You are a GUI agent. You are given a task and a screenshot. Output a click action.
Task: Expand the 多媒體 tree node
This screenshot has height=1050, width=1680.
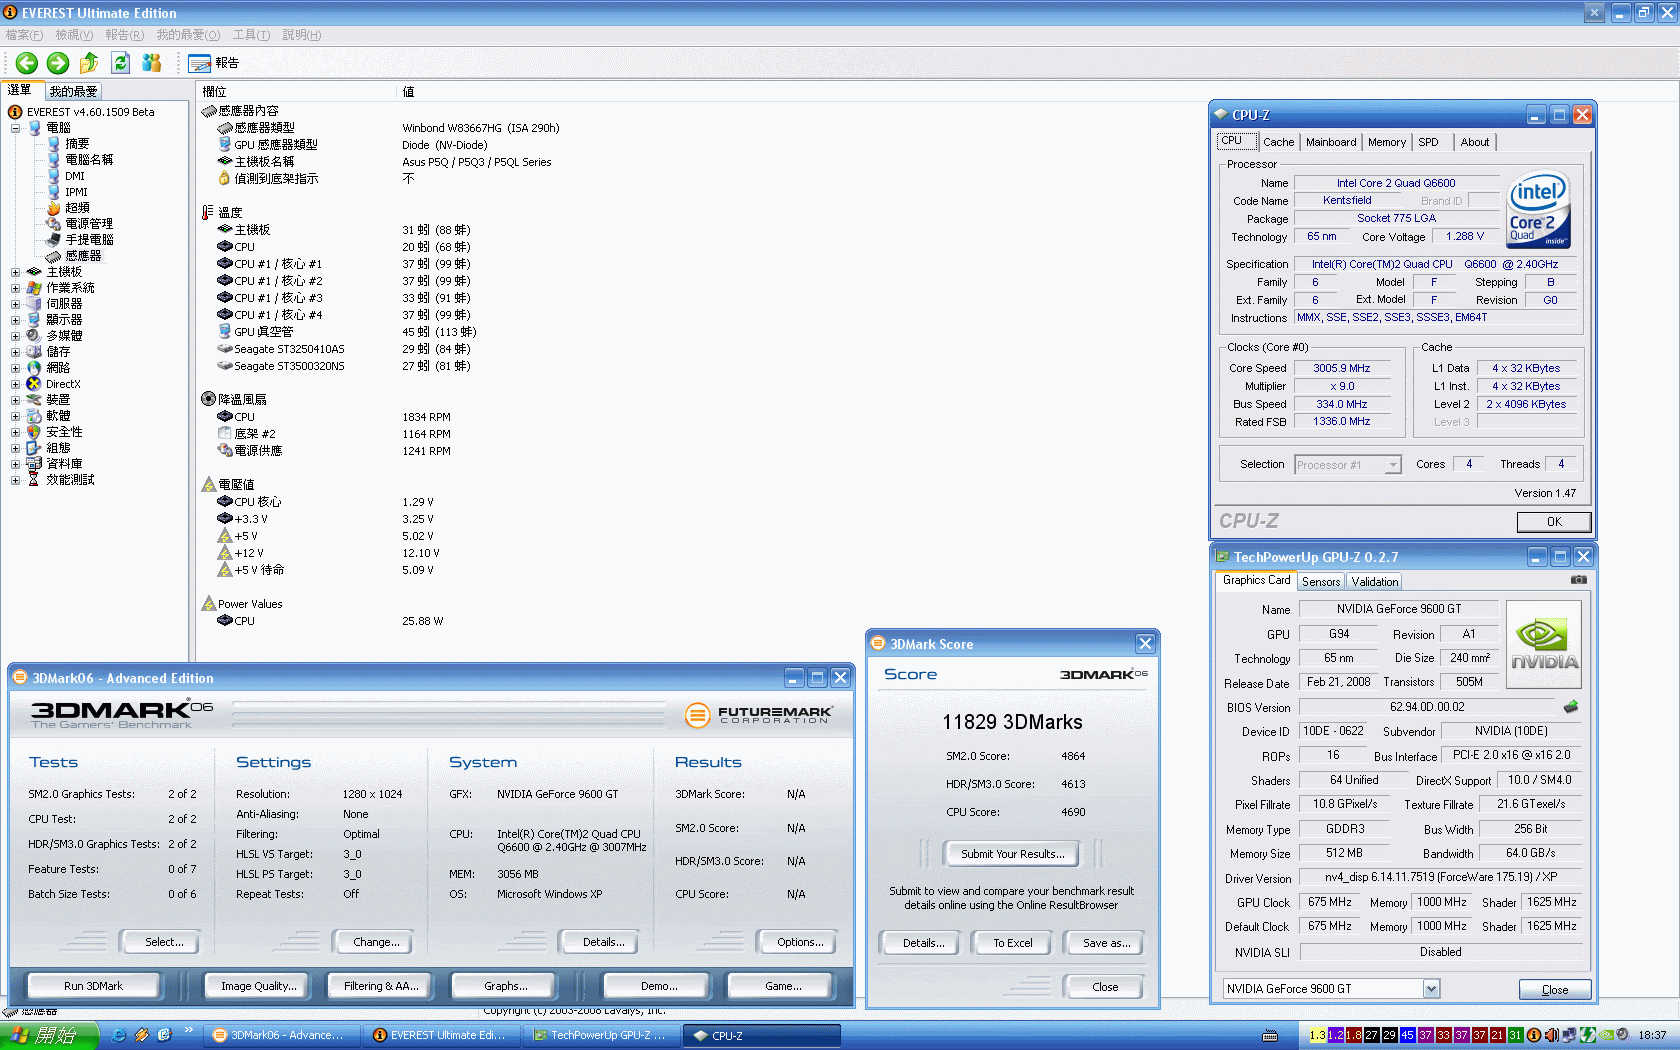point(15,336)
